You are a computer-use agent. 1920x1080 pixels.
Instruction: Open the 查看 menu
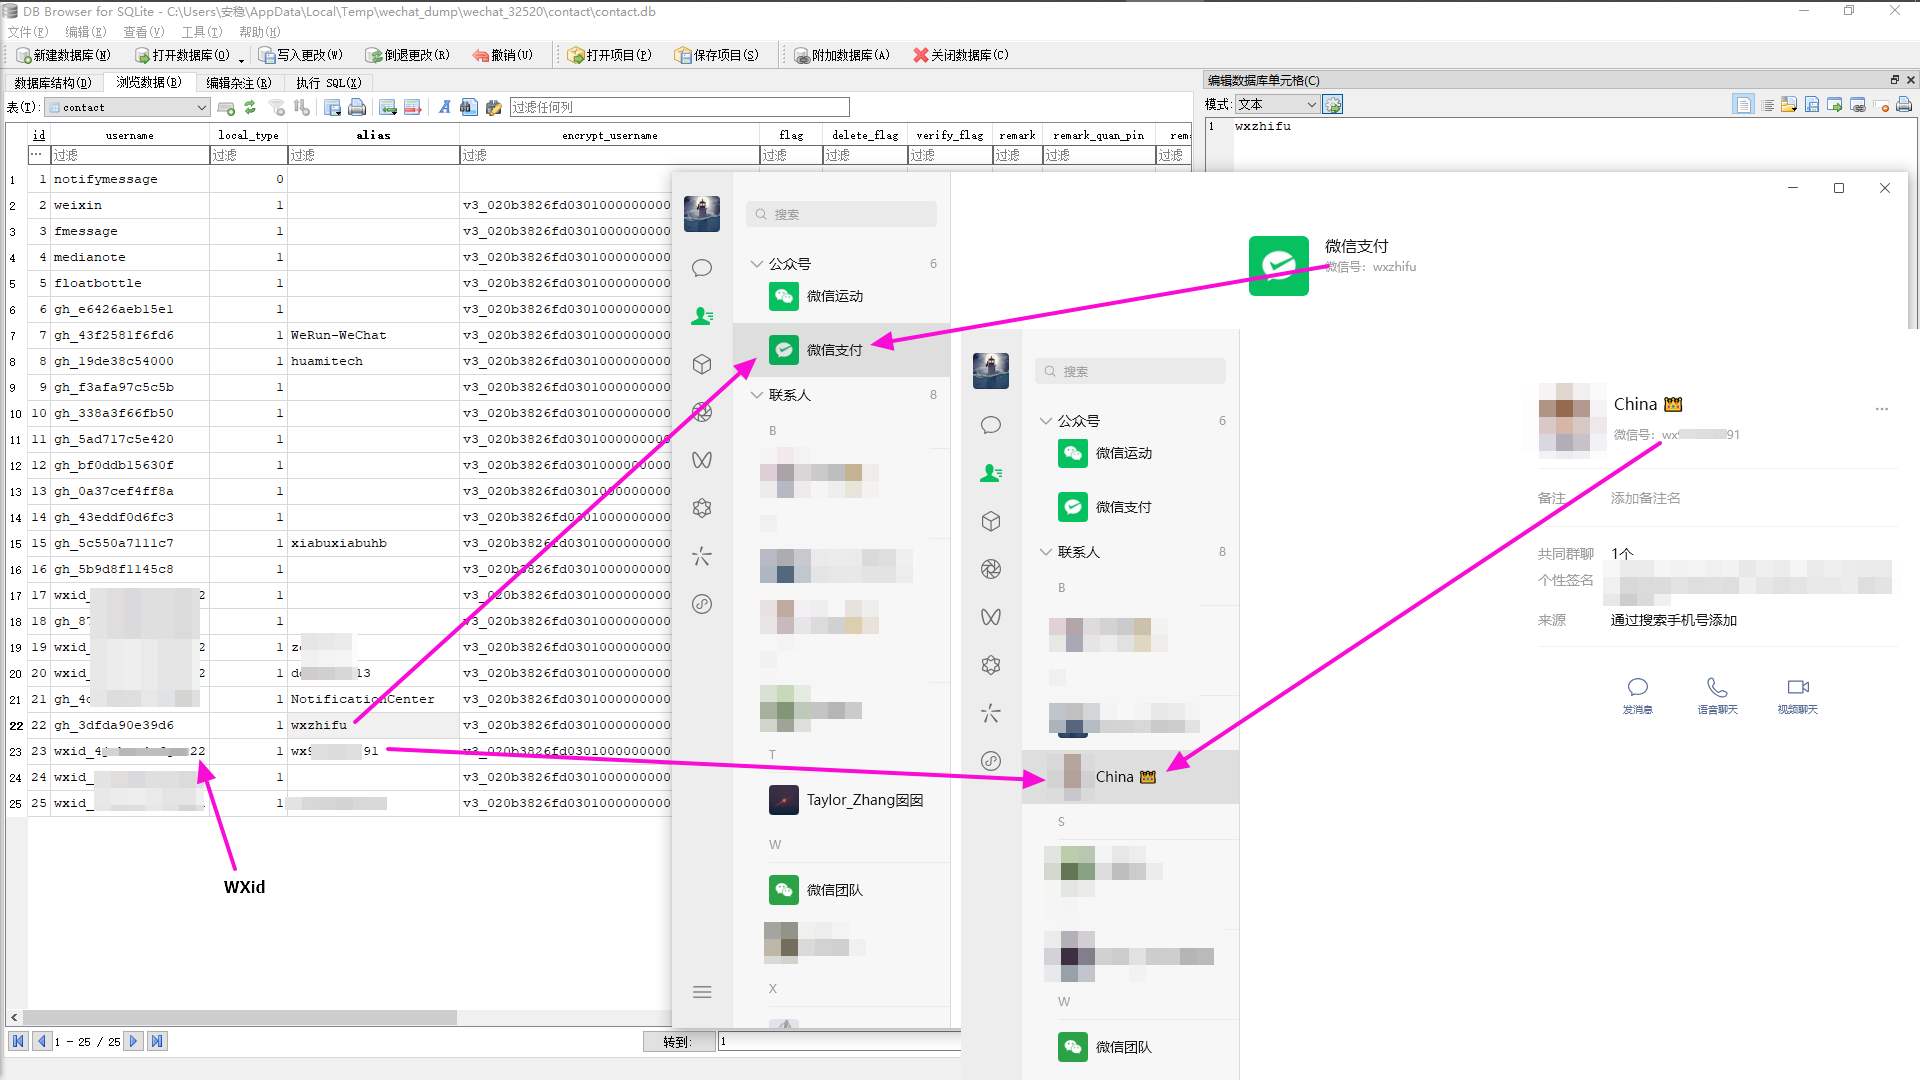[143, 32]
